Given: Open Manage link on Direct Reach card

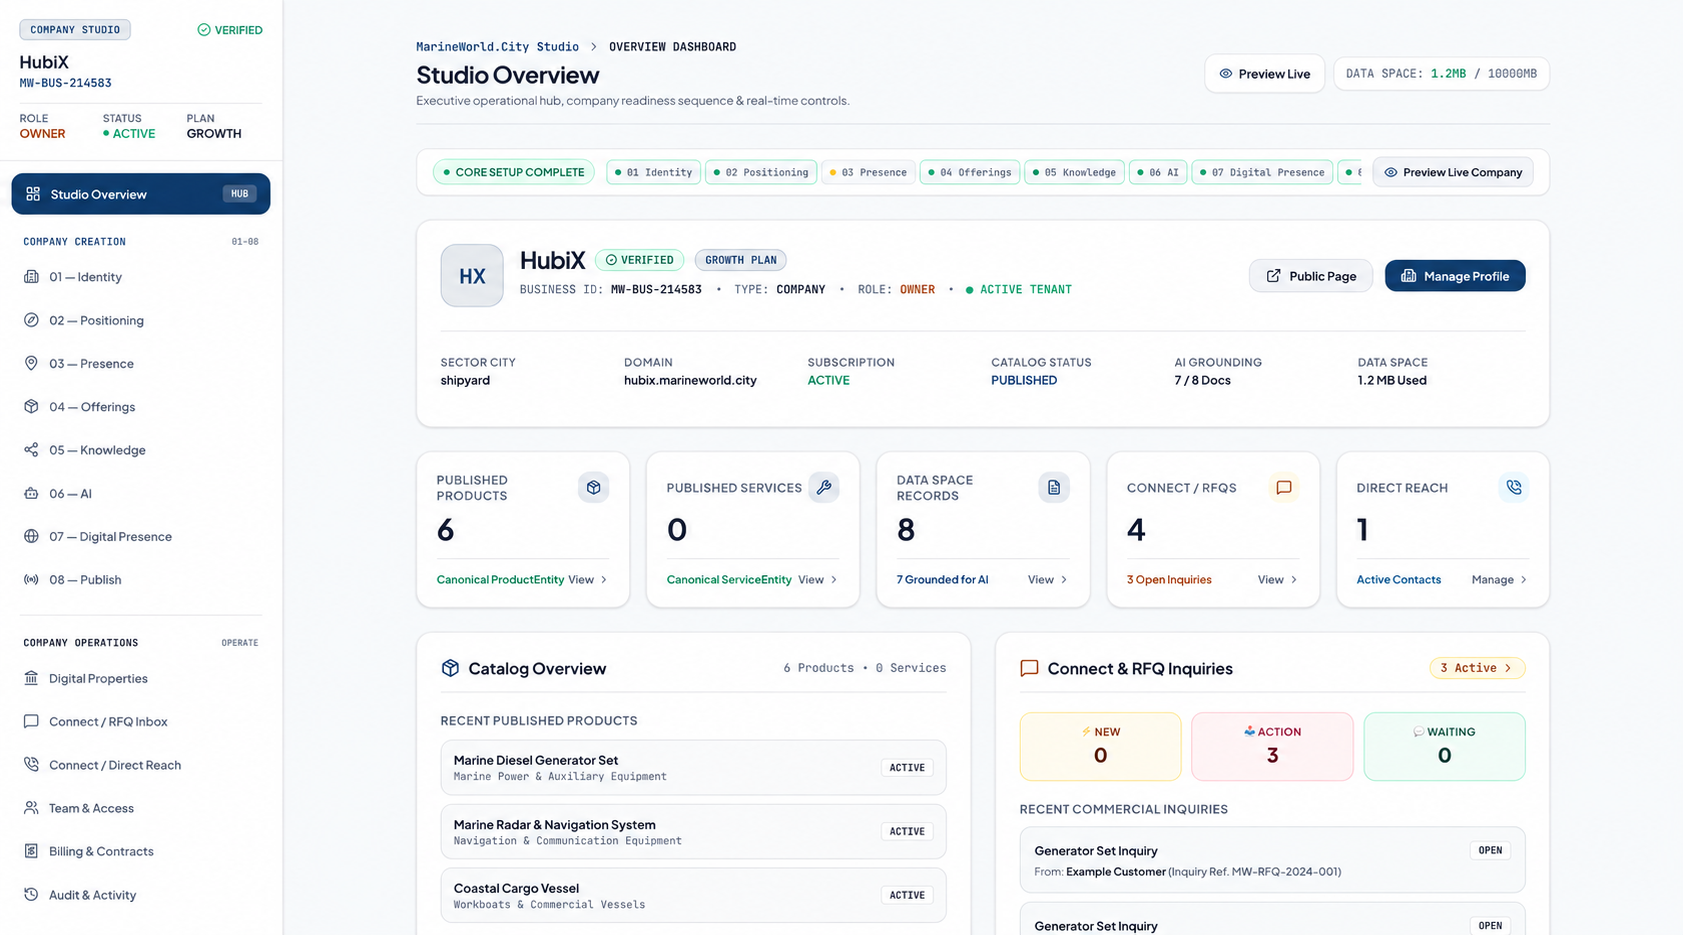Looking at the screenshot, I should tap(1500, 580).
